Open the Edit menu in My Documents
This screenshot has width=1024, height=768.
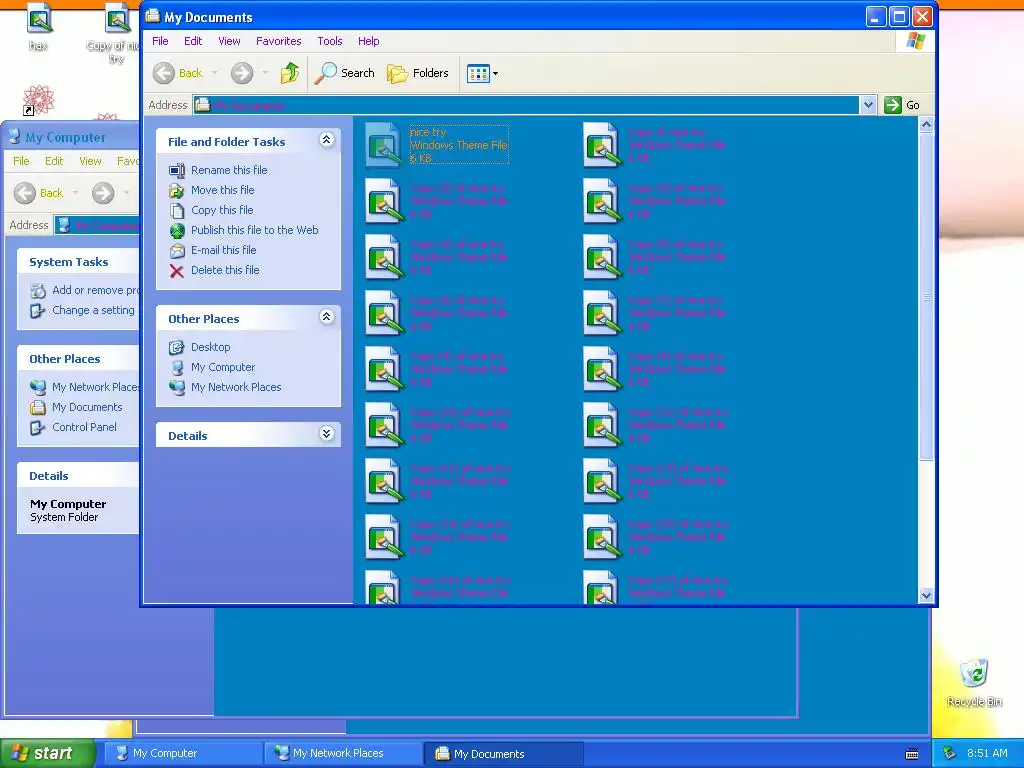(193, 41)
